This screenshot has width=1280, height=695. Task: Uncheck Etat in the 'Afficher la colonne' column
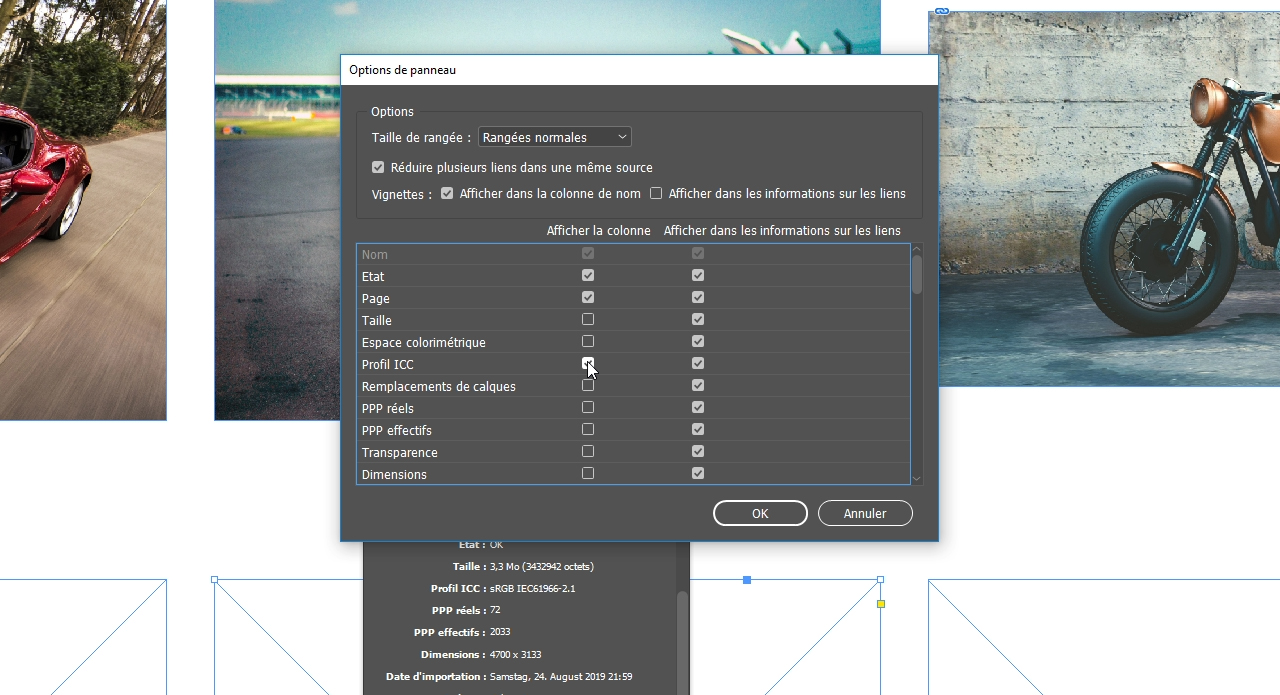tap(588, 275)
